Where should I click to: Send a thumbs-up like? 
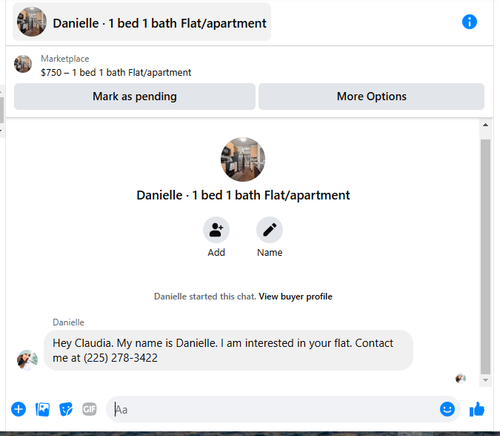(x=477, y=409)
